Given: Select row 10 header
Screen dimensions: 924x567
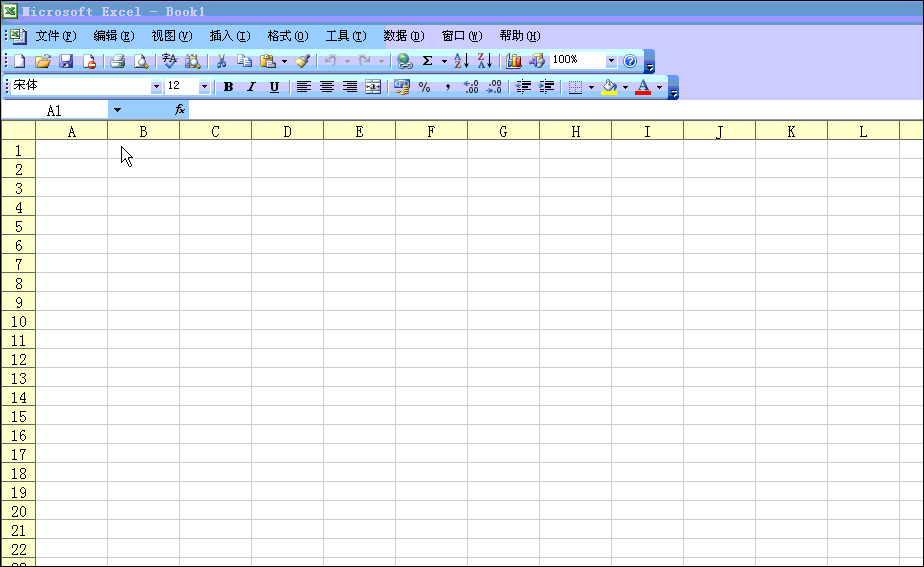Looking at the screenshot, I should pos(18,321).
